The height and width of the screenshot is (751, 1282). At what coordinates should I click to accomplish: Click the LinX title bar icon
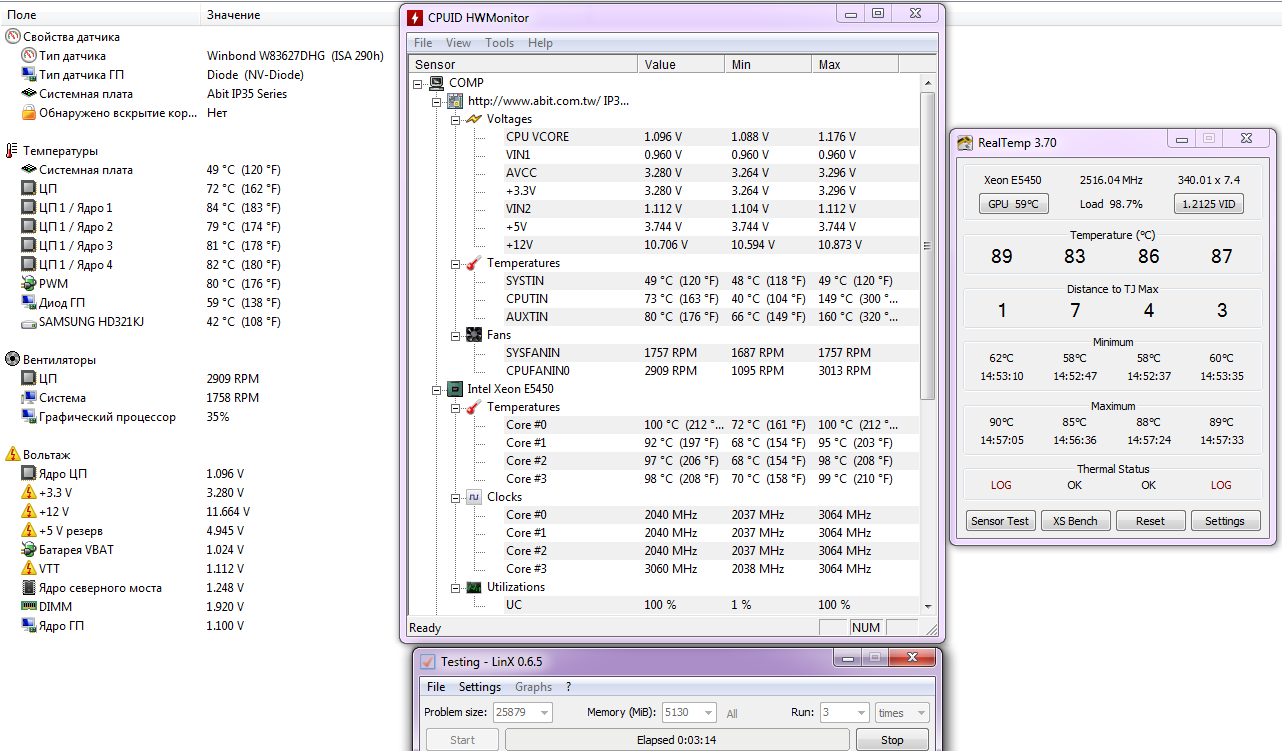[x=427, y=662]
